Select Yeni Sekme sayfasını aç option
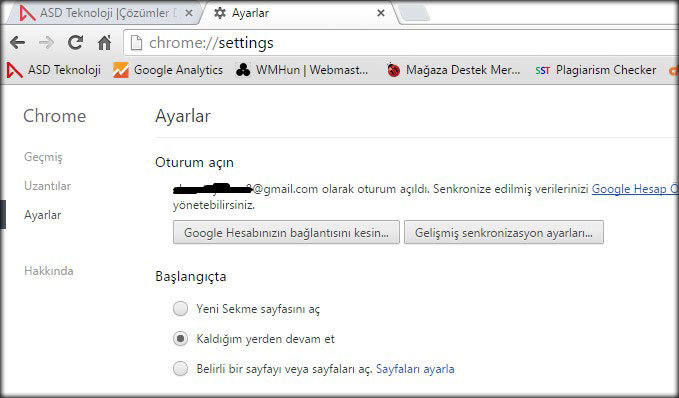Screen dimensions: 679x398 click(180, 309)
